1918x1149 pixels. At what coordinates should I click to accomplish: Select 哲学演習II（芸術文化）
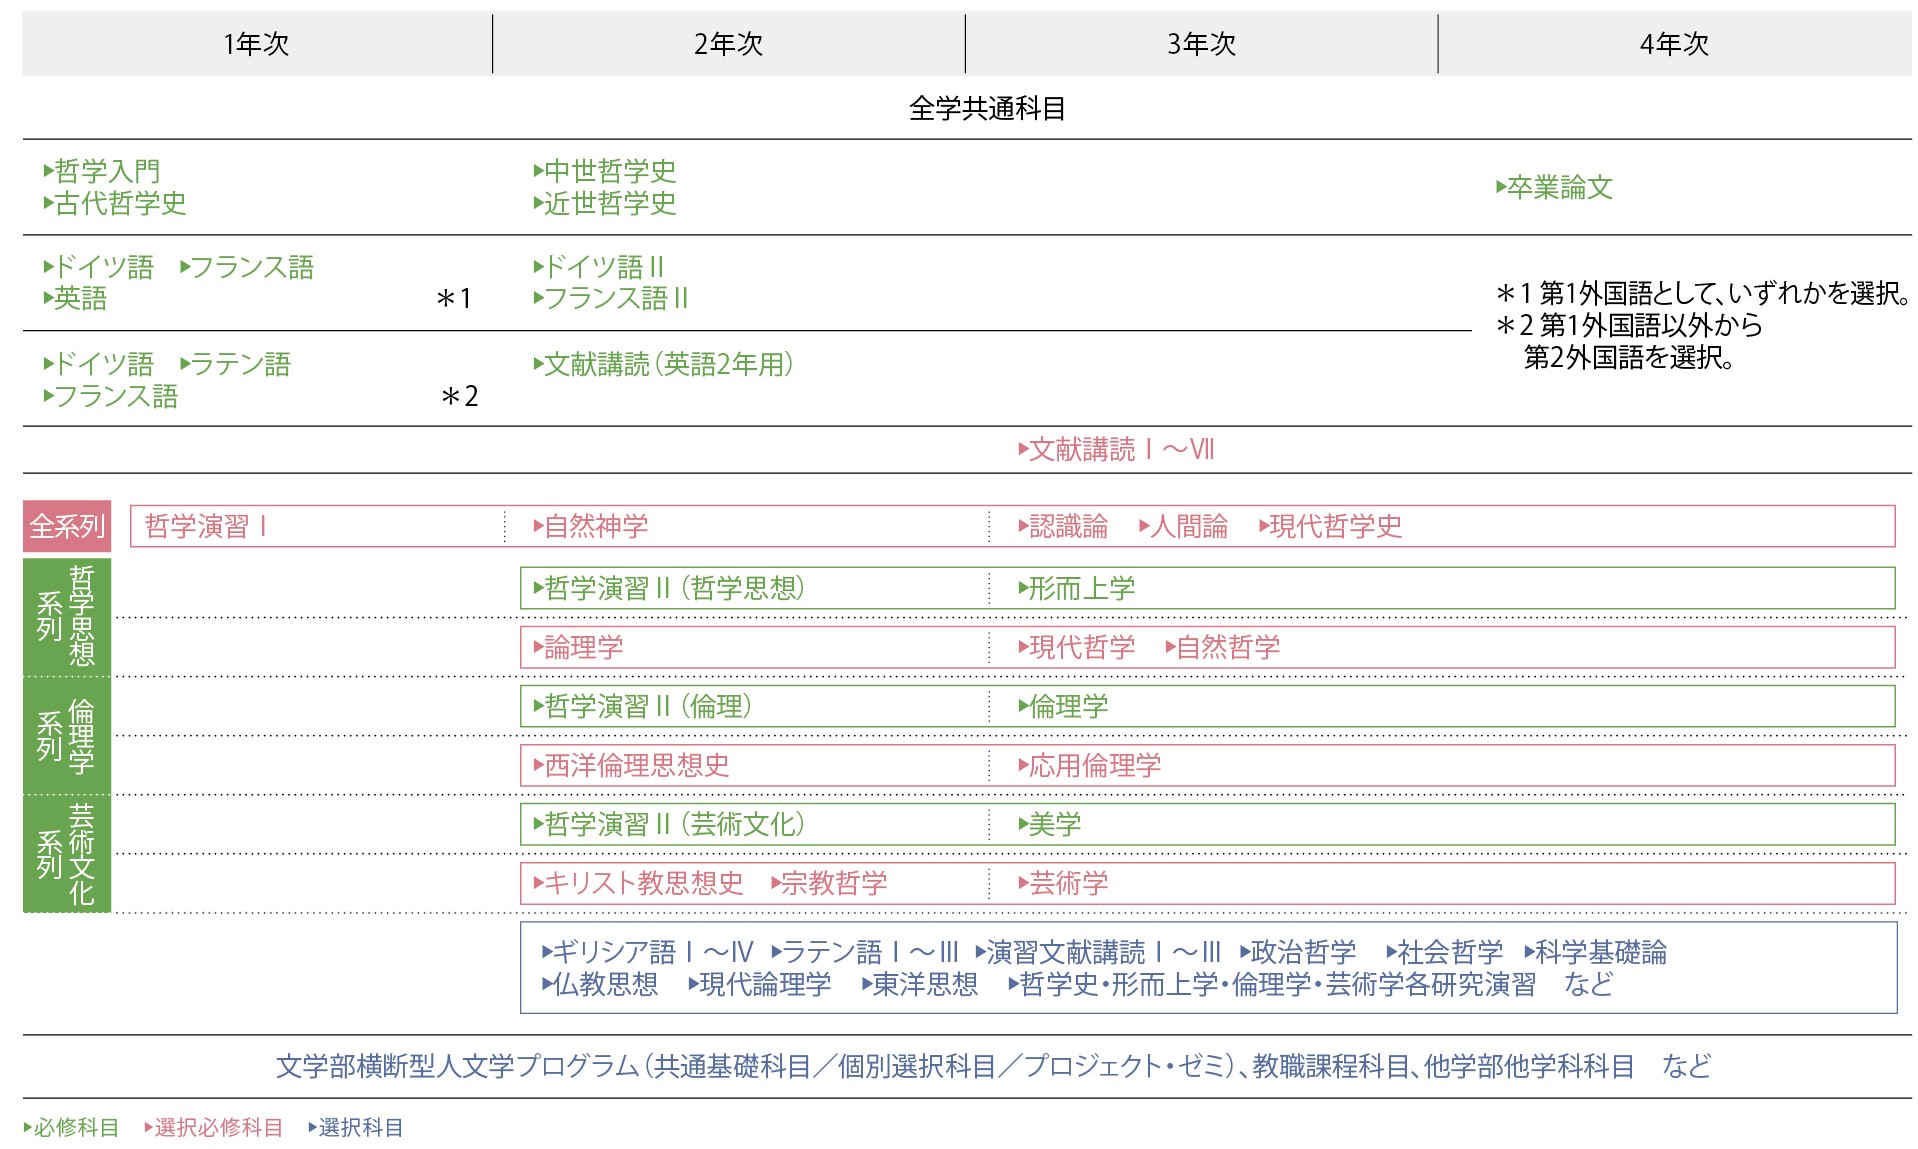[x=669, y=824]
